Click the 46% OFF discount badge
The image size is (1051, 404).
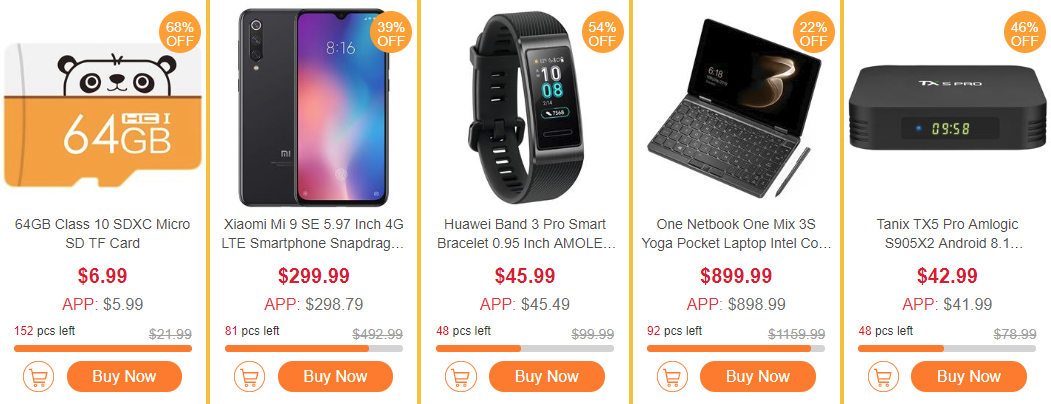pos(1025,33)
